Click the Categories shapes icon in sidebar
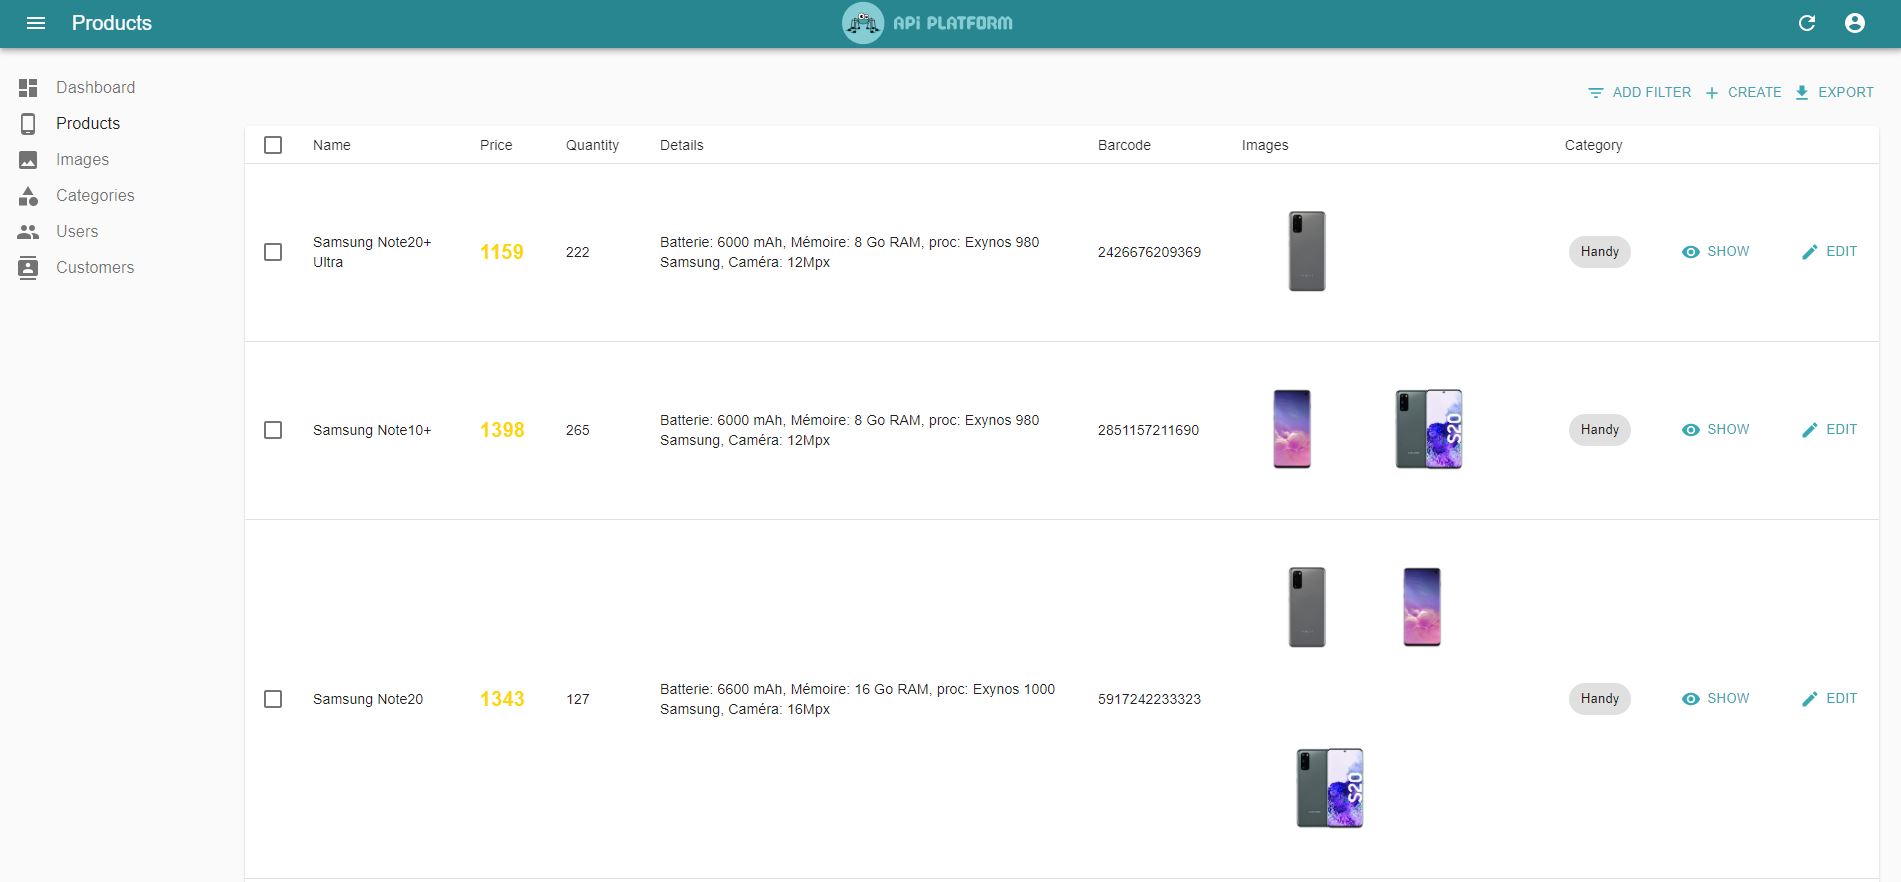 pos(28,196)
